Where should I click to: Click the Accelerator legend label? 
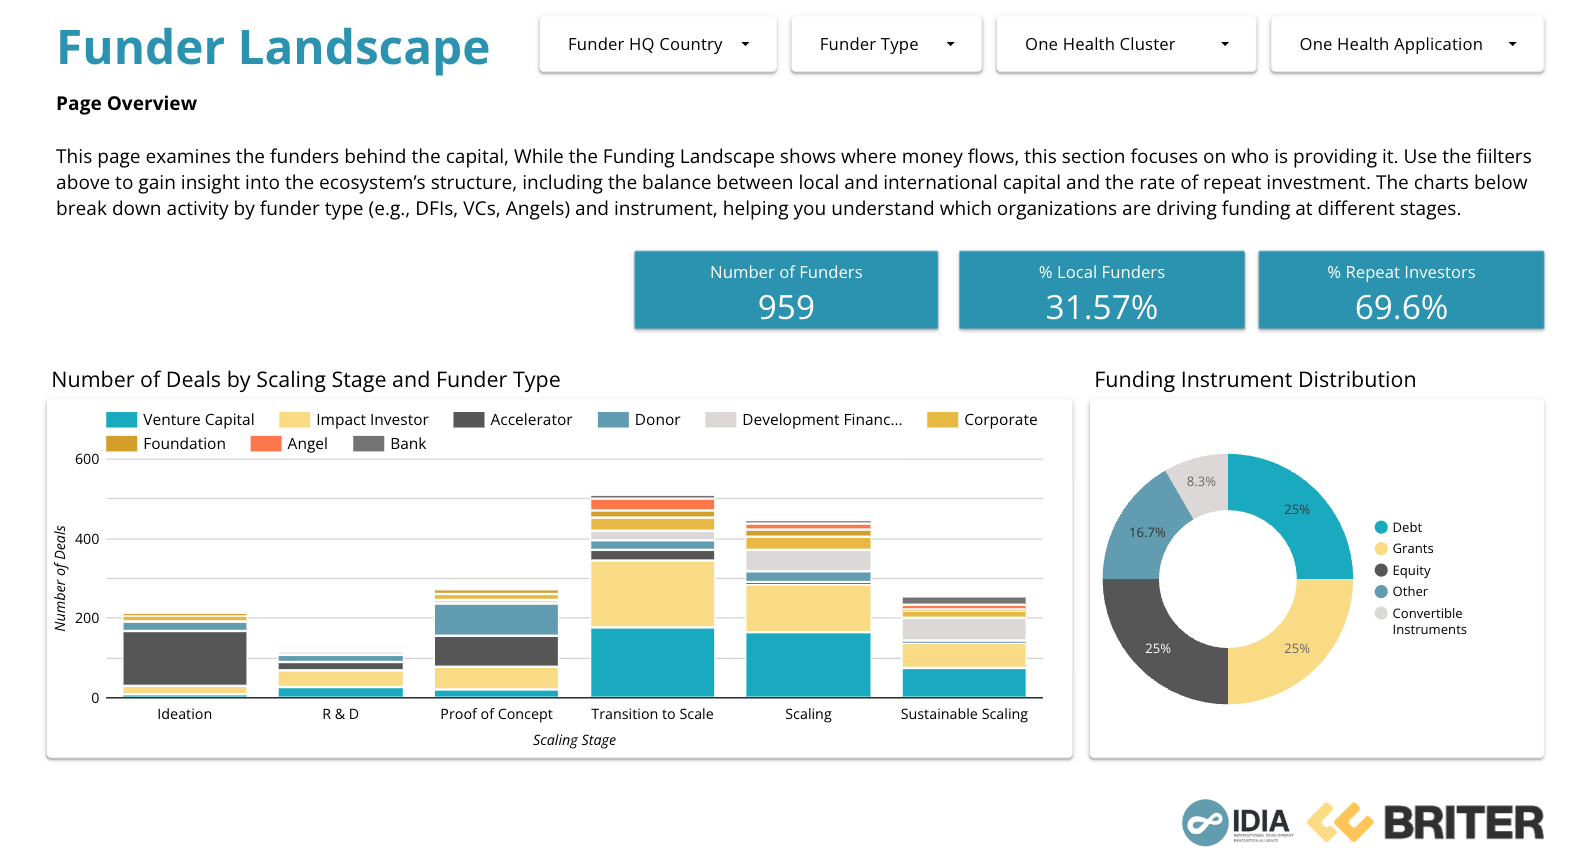point(531,420)
